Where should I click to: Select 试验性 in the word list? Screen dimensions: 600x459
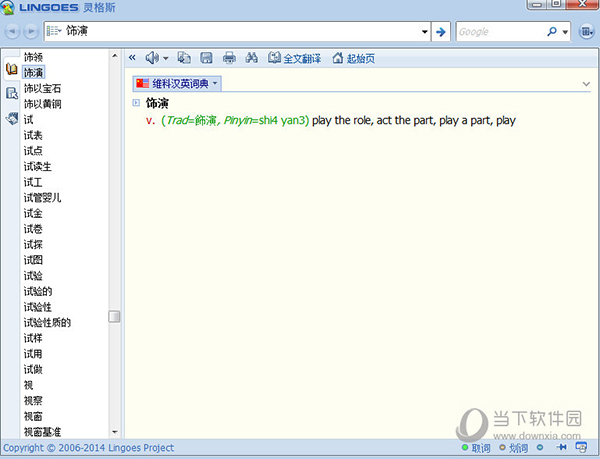(38, 307)
